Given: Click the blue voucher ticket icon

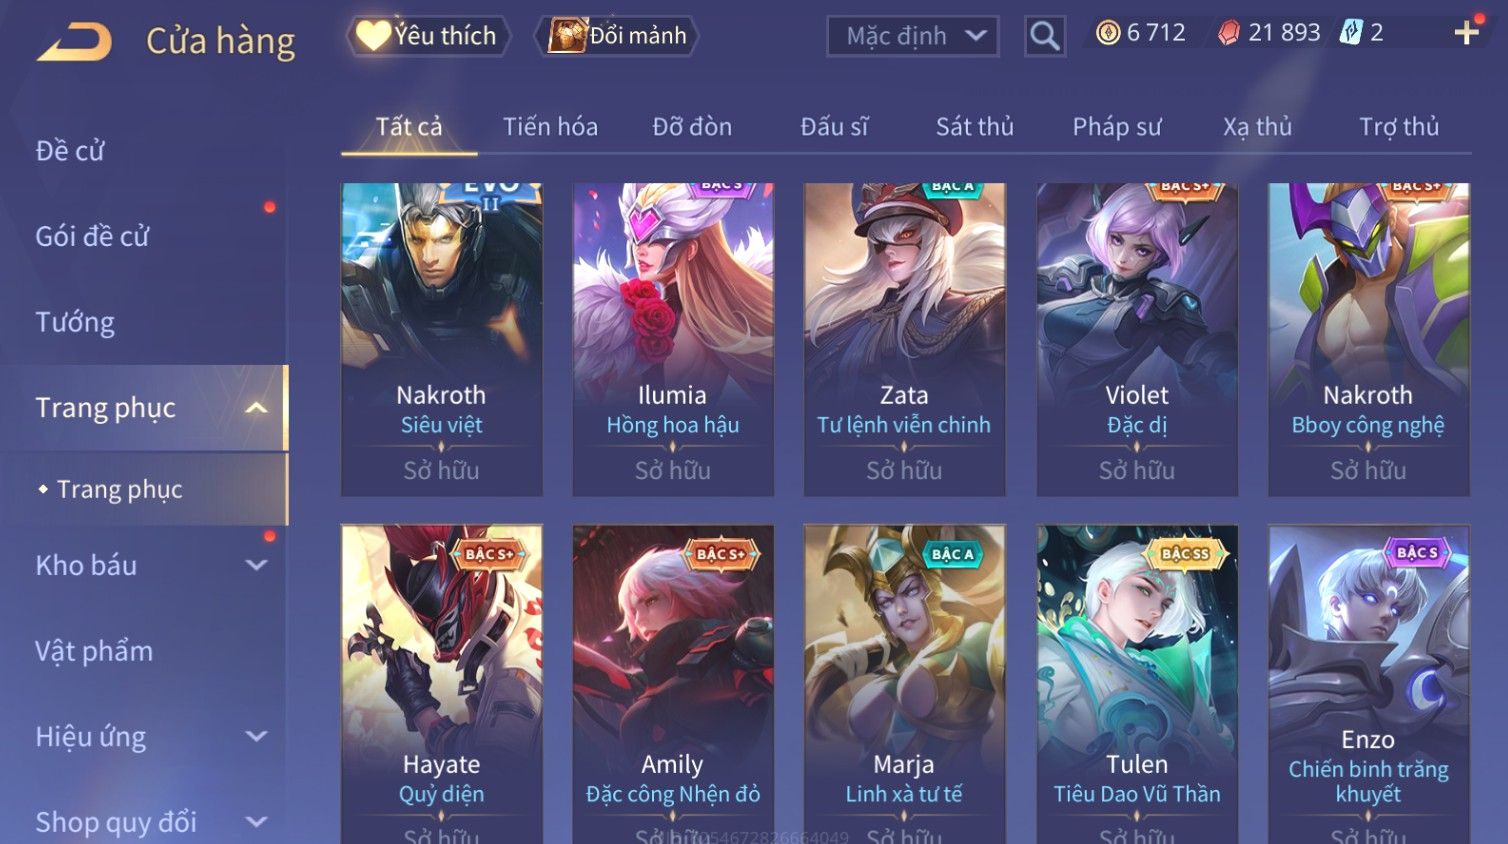Looking at the screenshot, I should (x=1351, y=33).
